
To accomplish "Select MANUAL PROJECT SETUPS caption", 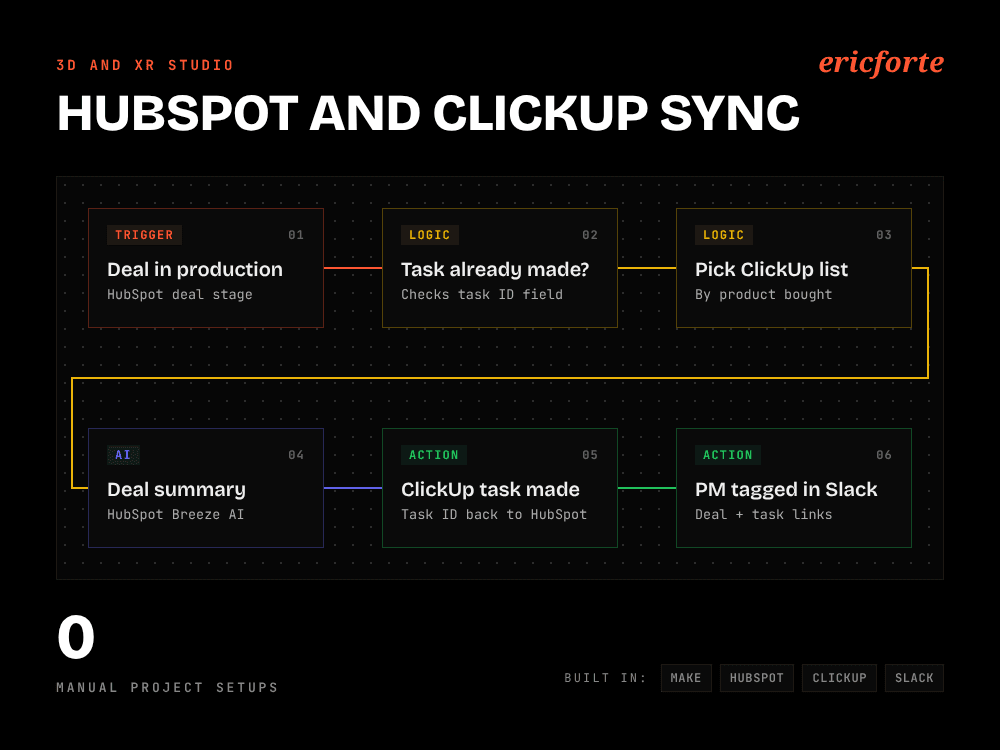I will click(167, 687).
